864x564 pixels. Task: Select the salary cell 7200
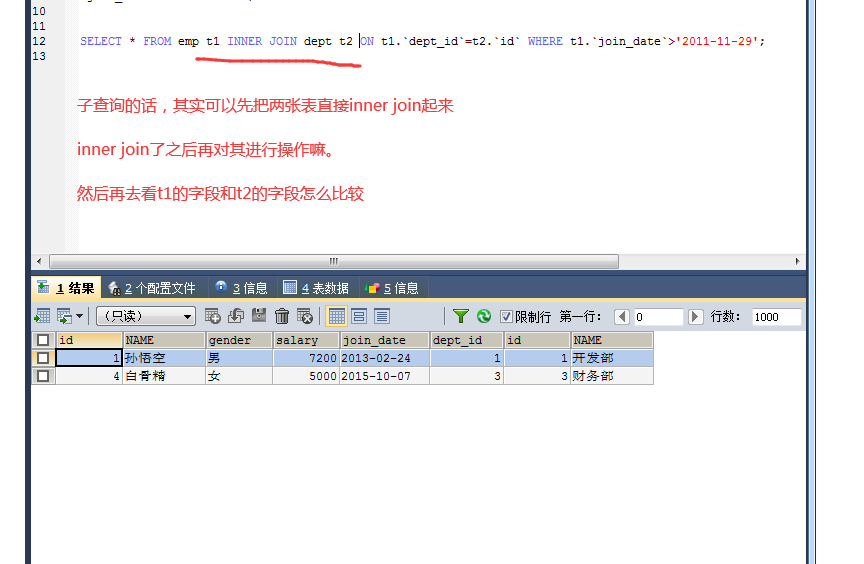(x=306, y=358)
